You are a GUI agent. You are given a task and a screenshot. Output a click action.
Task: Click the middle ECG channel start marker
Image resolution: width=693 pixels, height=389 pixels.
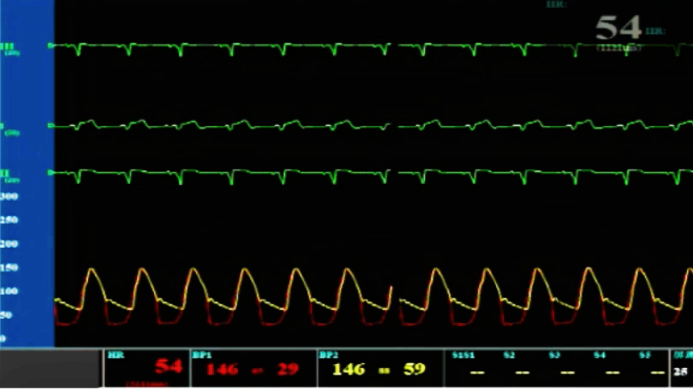click(51, 126)
